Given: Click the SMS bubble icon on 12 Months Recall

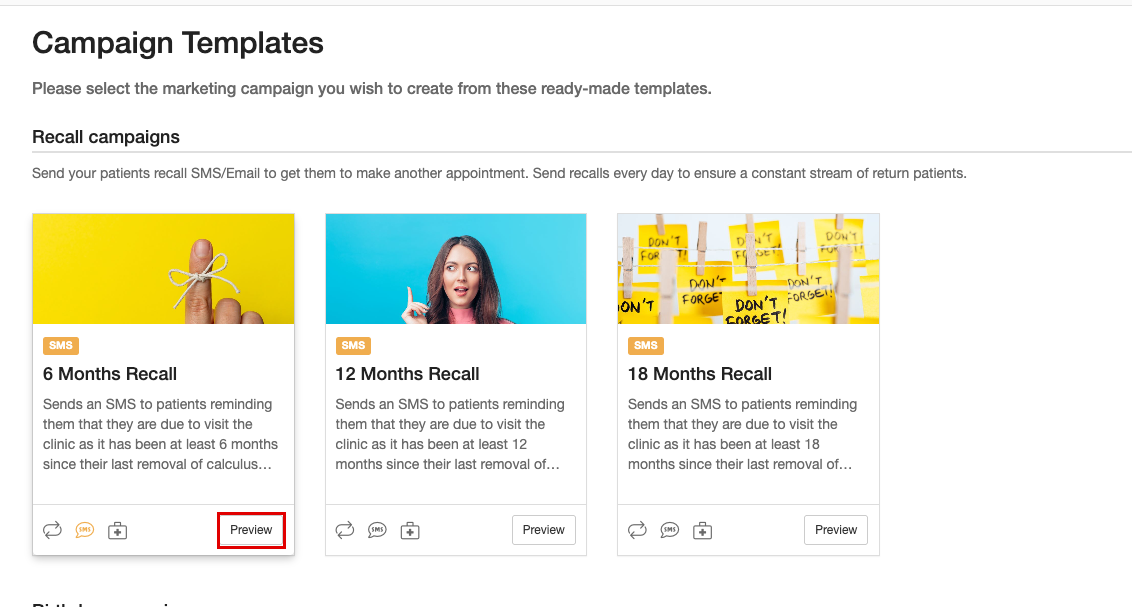Looking at the screenshot, I should coord(377,530).
